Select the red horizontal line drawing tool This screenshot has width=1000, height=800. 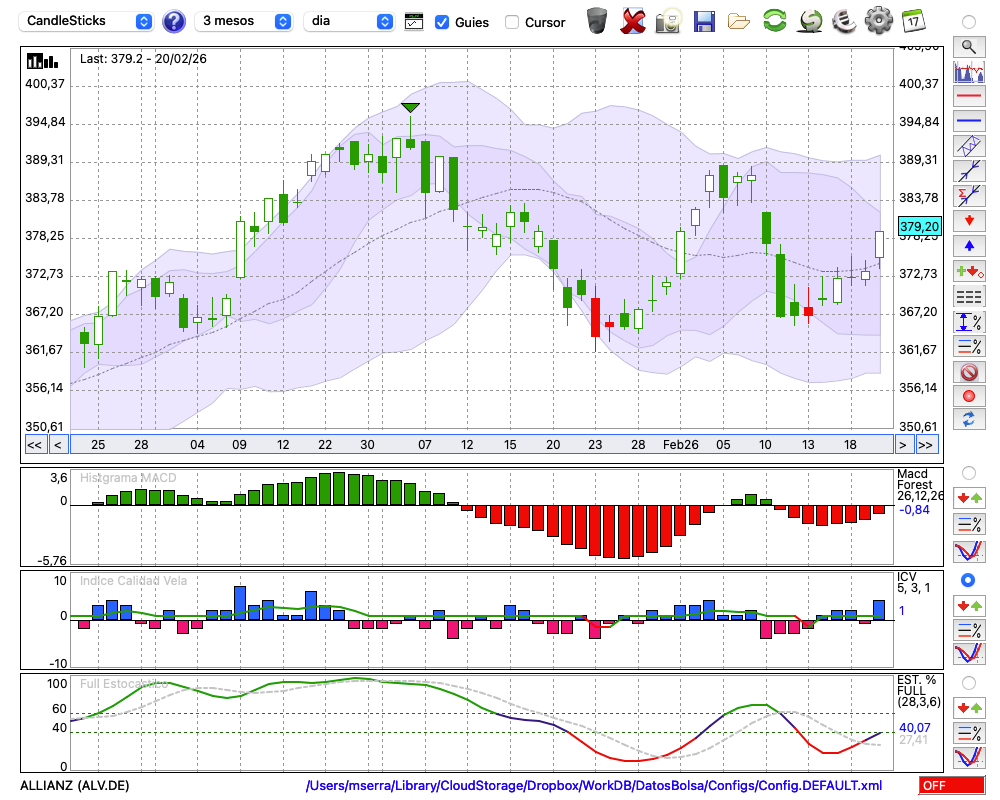[968, 96]
